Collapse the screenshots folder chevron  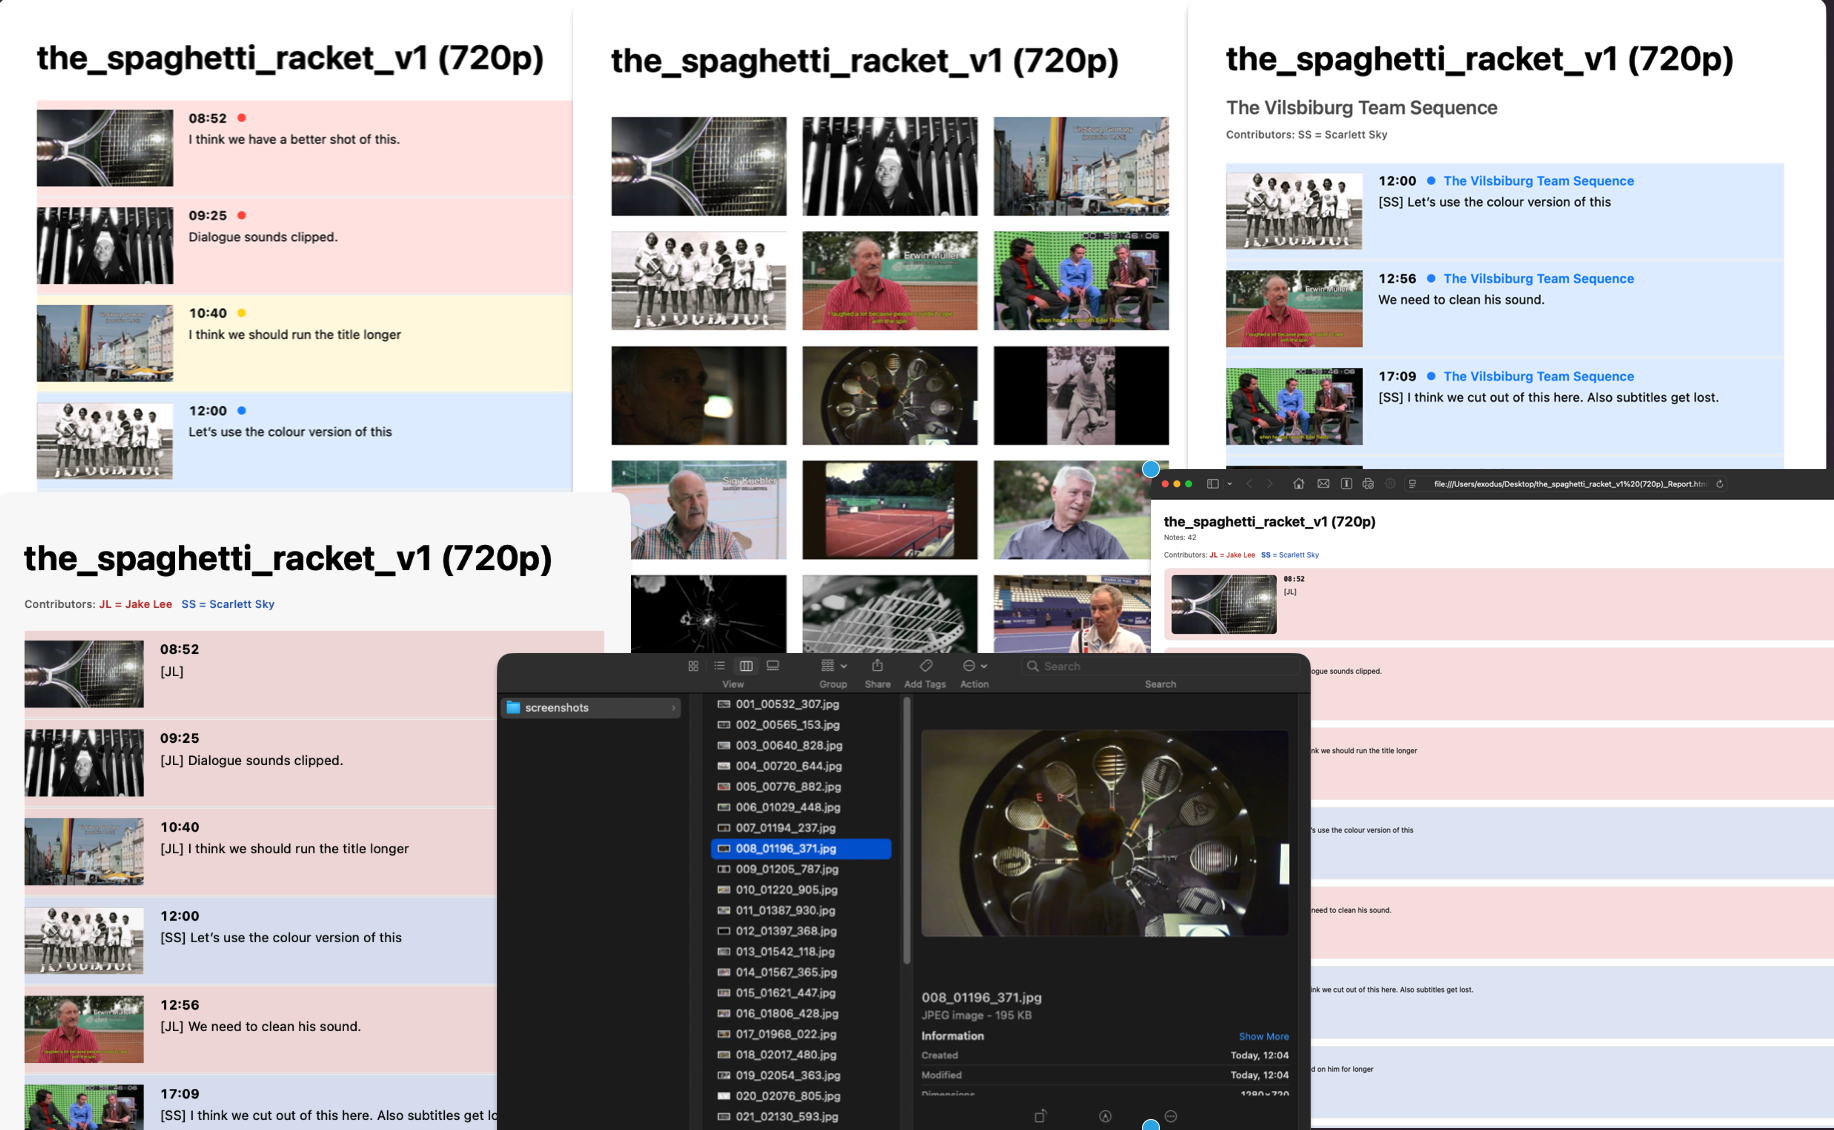coord(673,708)
